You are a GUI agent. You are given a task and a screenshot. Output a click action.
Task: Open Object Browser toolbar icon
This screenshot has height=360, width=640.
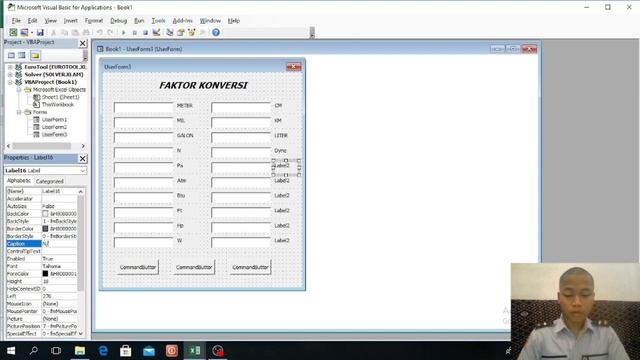[191, 32]
